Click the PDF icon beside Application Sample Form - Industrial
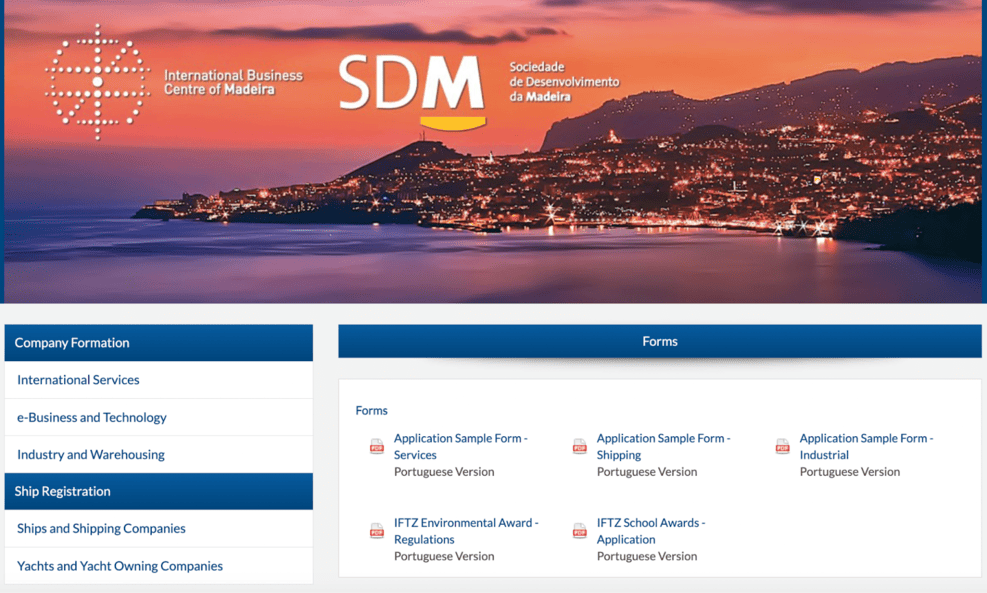987x593 pixels. (x=783, y=447)
